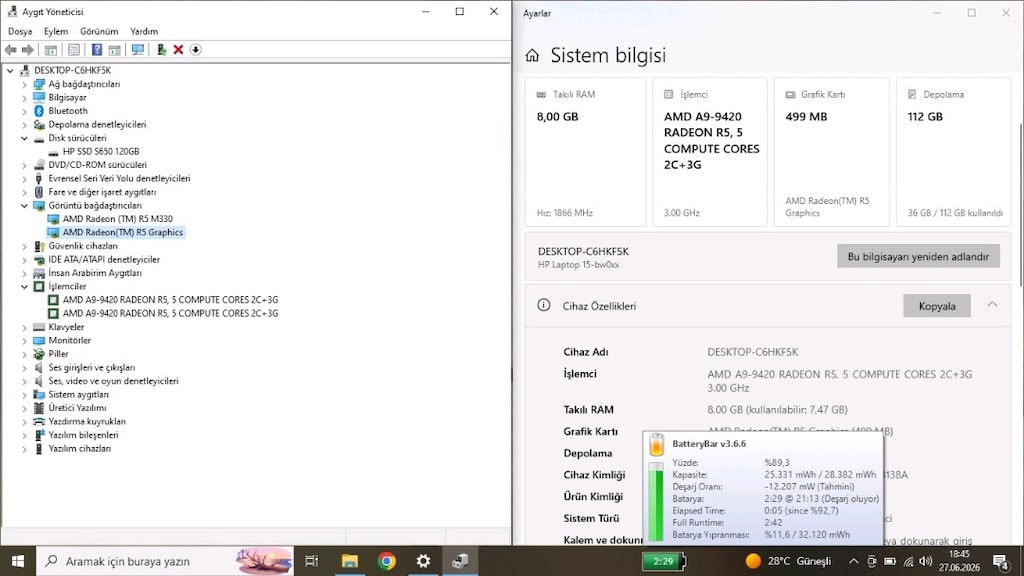Screen dimensions: 1024x576
Task: Click the scan for hardware changes monitor icon
Action: 138,50
